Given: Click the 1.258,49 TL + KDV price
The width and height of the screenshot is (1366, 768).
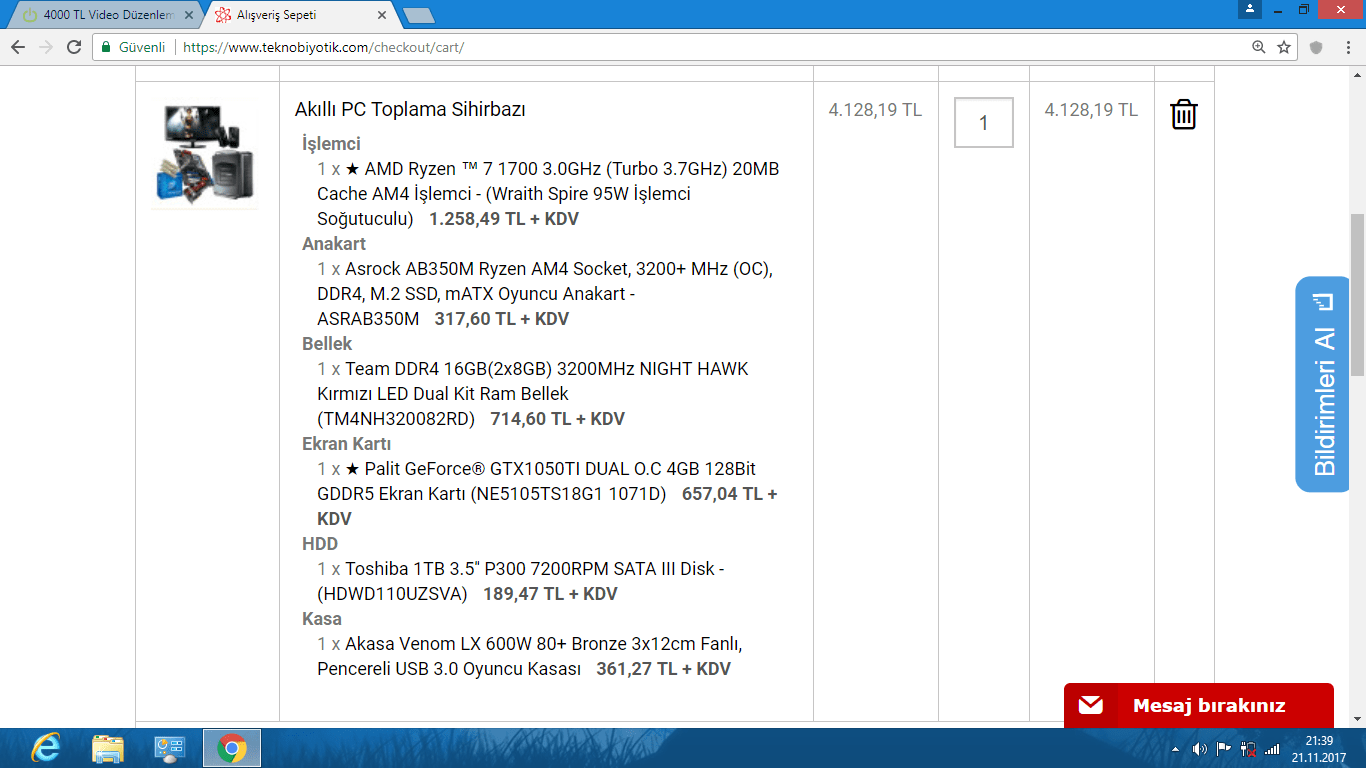Looking at the screenshot, I should pos(504,219).
